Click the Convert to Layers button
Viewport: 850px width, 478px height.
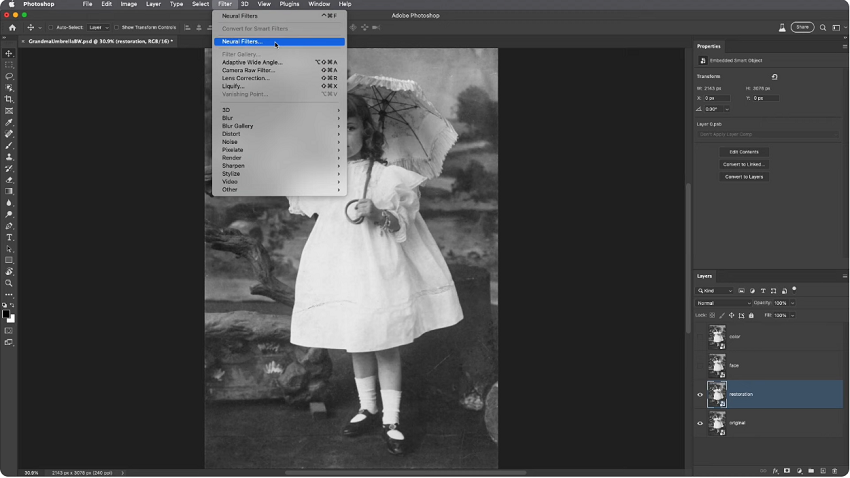click(744, 177)
